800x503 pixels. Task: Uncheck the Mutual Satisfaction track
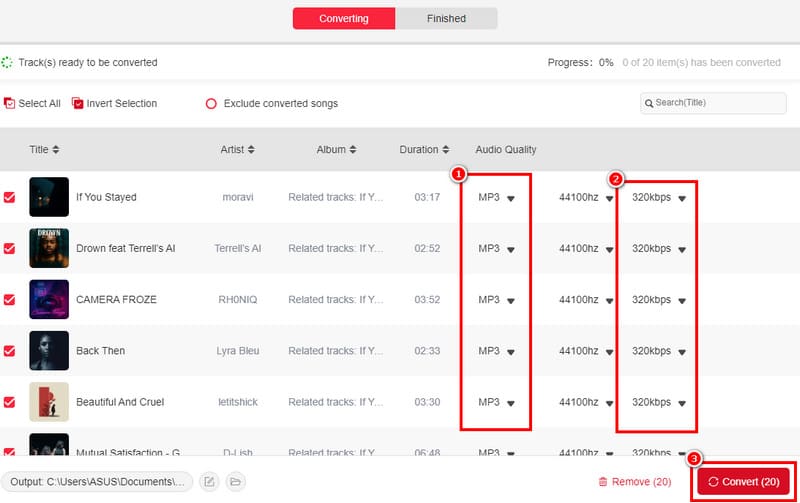tap(9, 451)
